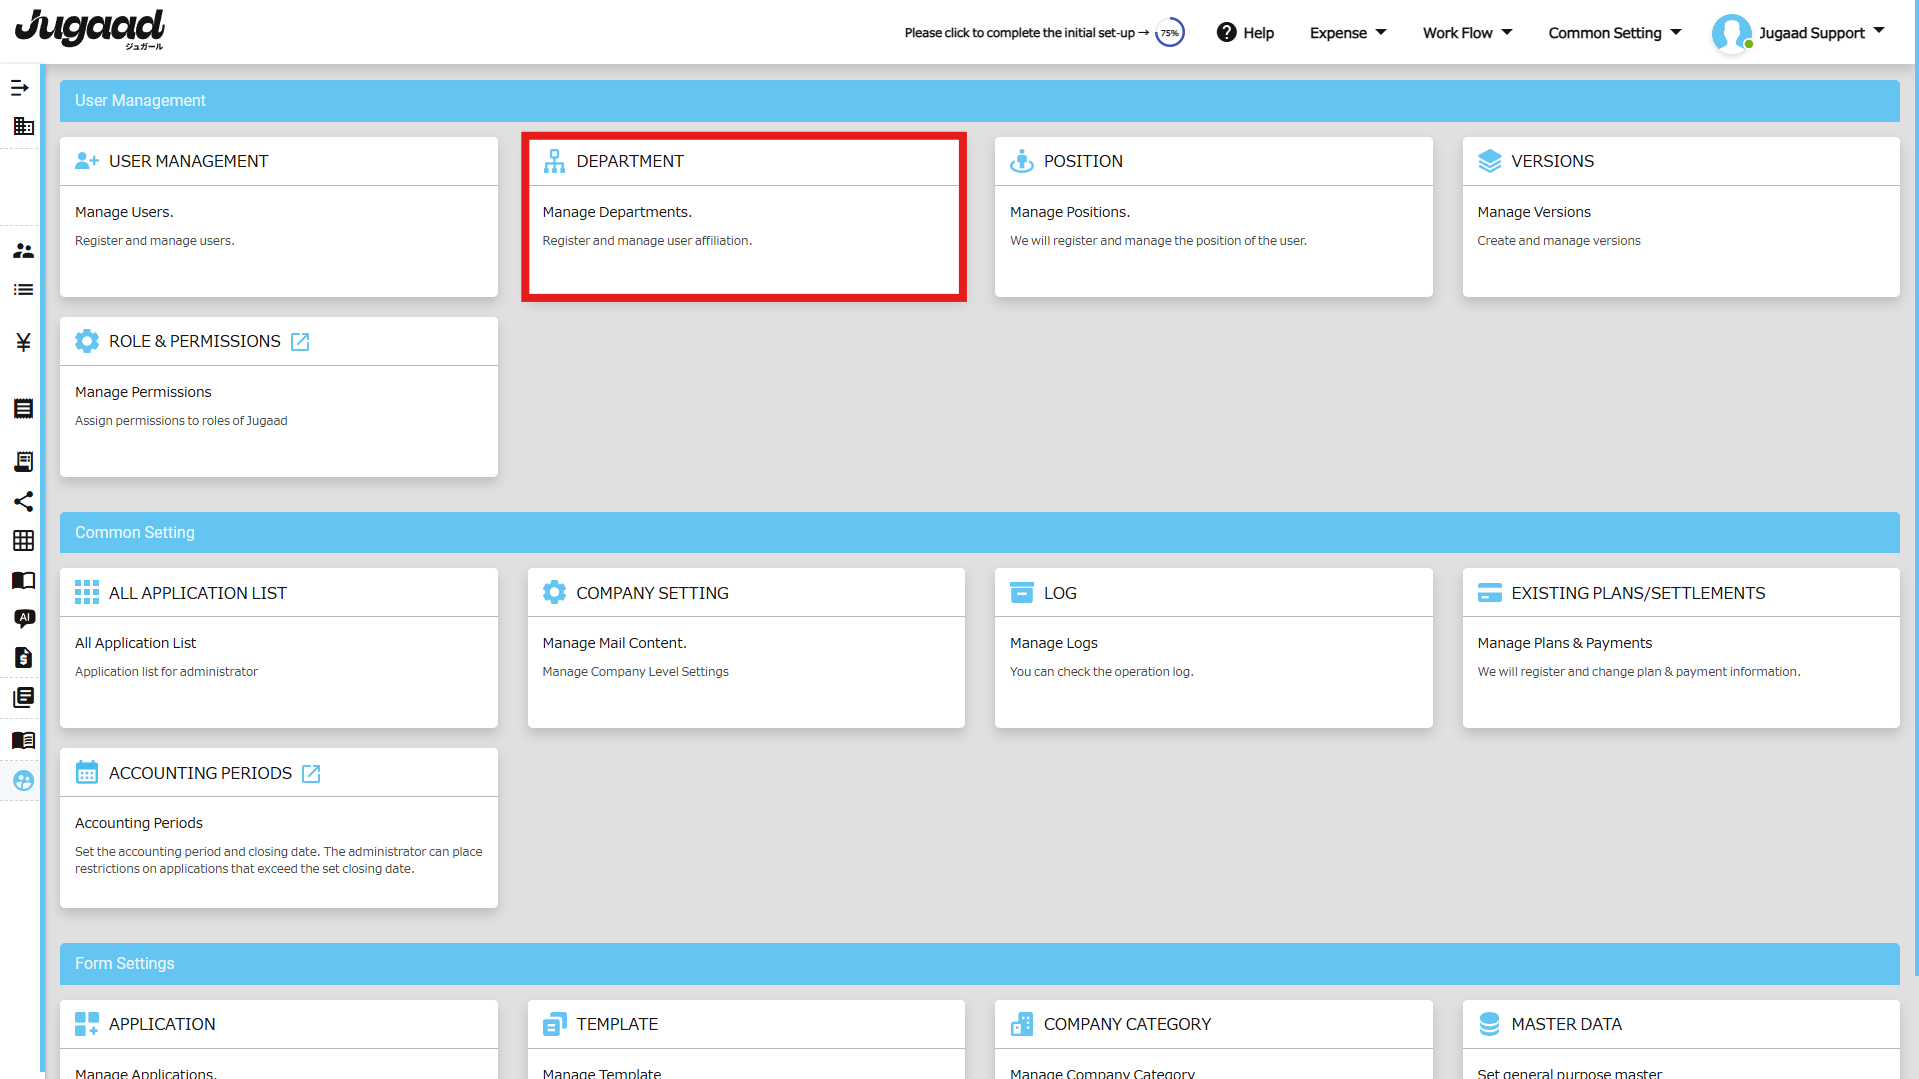Image resolution: width=1919 pixels, height=1079 pixels.
Task: Click the 'Manage Mail Content.' text
Action: (x=614, y=643)
